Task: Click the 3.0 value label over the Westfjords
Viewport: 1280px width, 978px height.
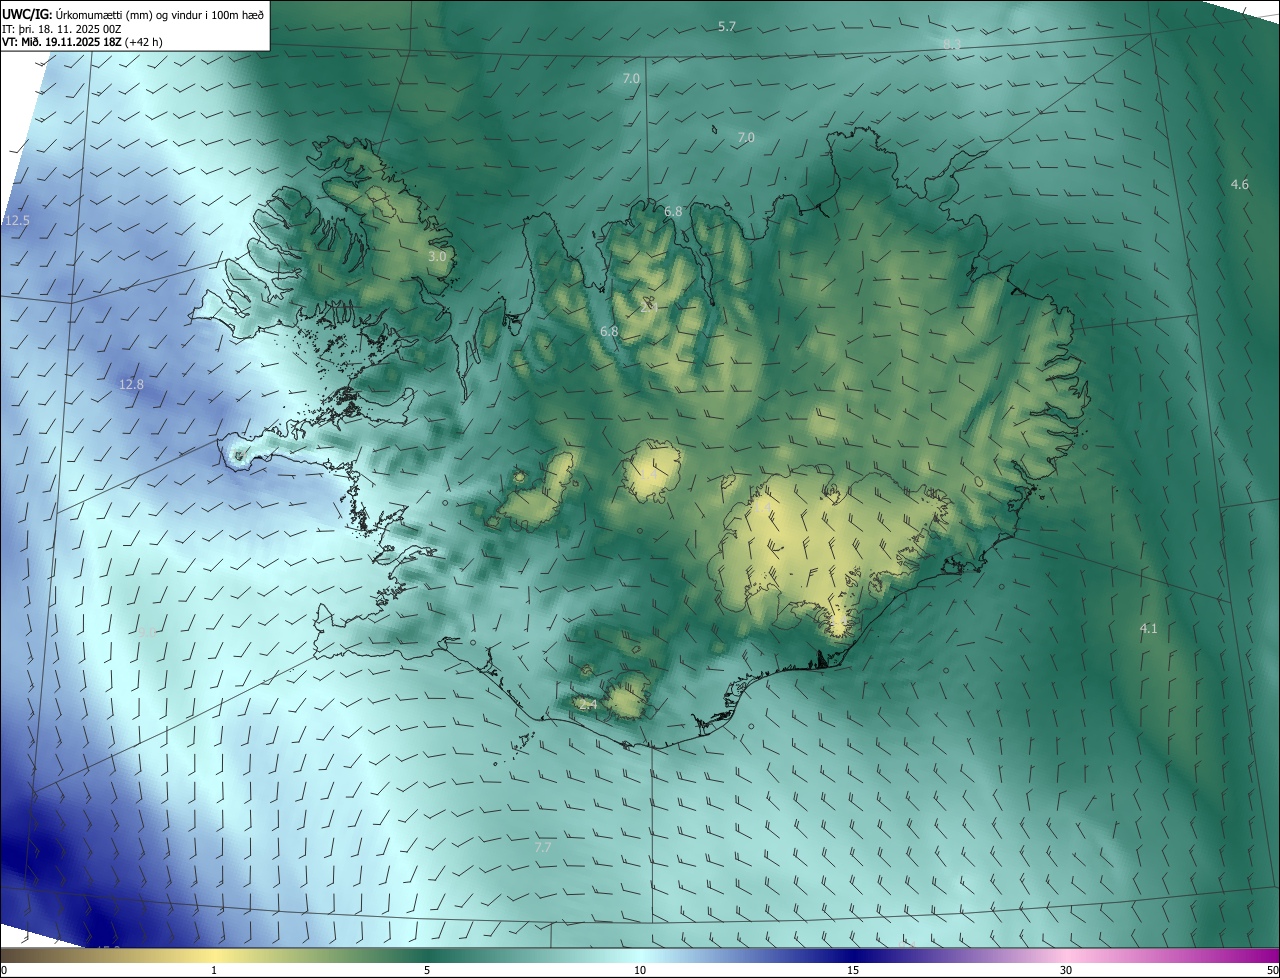Action: [437, 257]
